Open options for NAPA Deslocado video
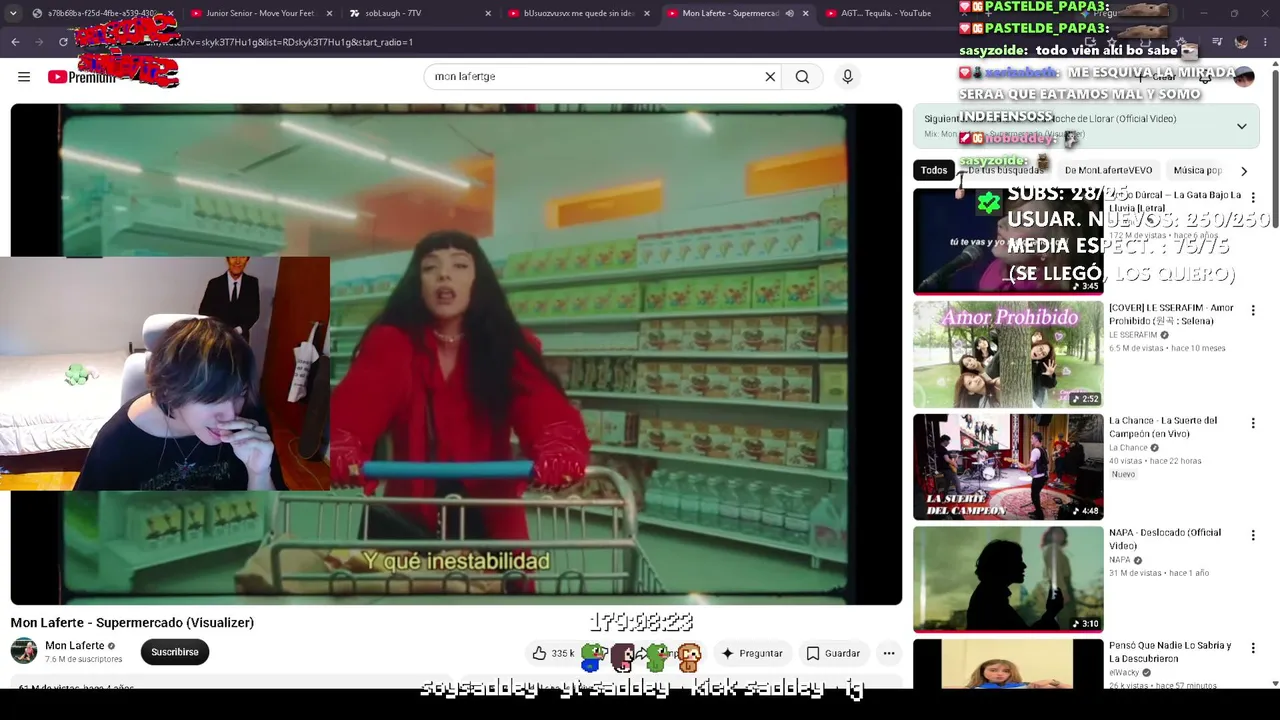This screenshot has width=1280, height=720. point(1253,536)
